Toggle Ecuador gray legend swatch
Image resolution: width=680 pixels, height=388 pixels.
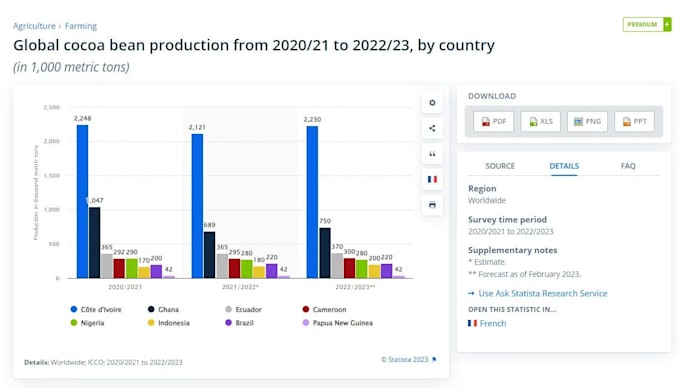point(229,309)
